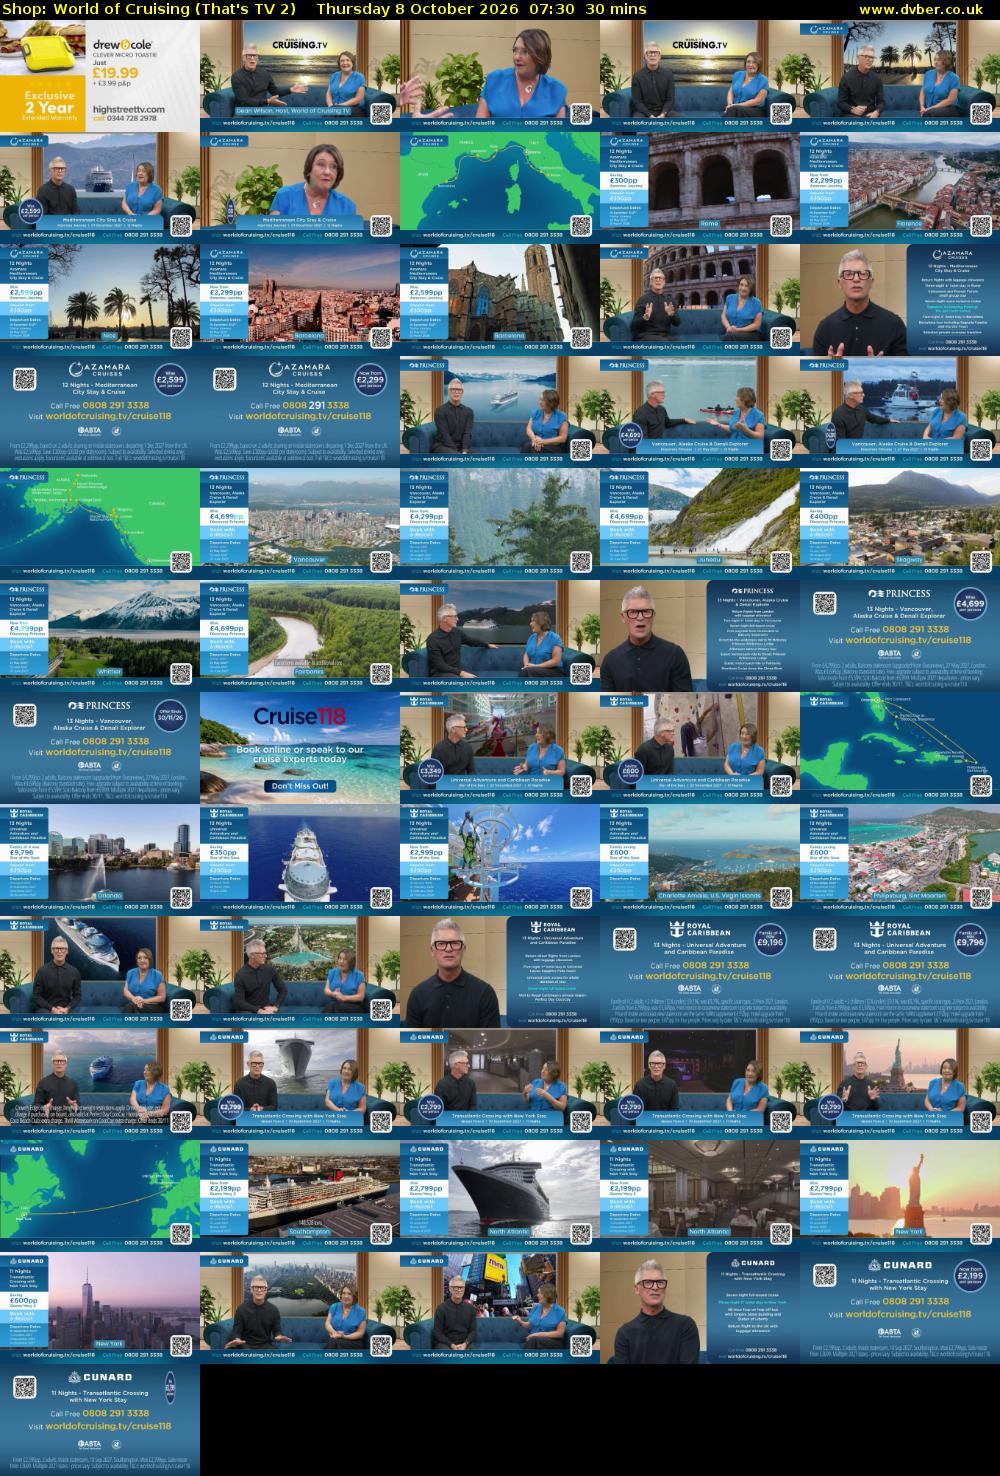The width and height of the screenshot is (1000, 1476).
Task: Click QR code on Cunard £2,199 card
Action: pyautogui.click(x=825, y=1275)
